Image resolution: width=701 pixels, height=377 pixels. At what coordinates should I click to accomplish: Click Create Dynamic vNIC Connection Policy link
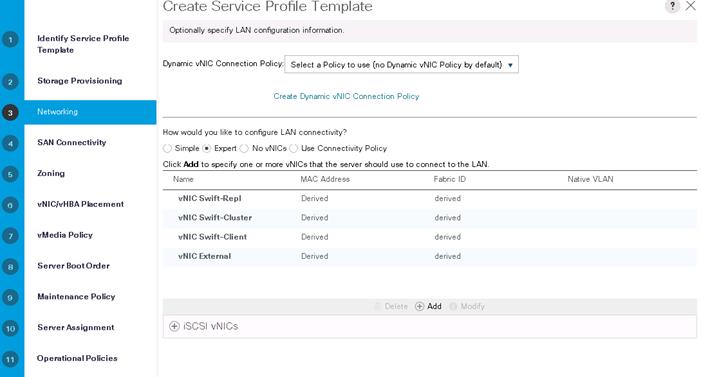(x=346, y=96)
